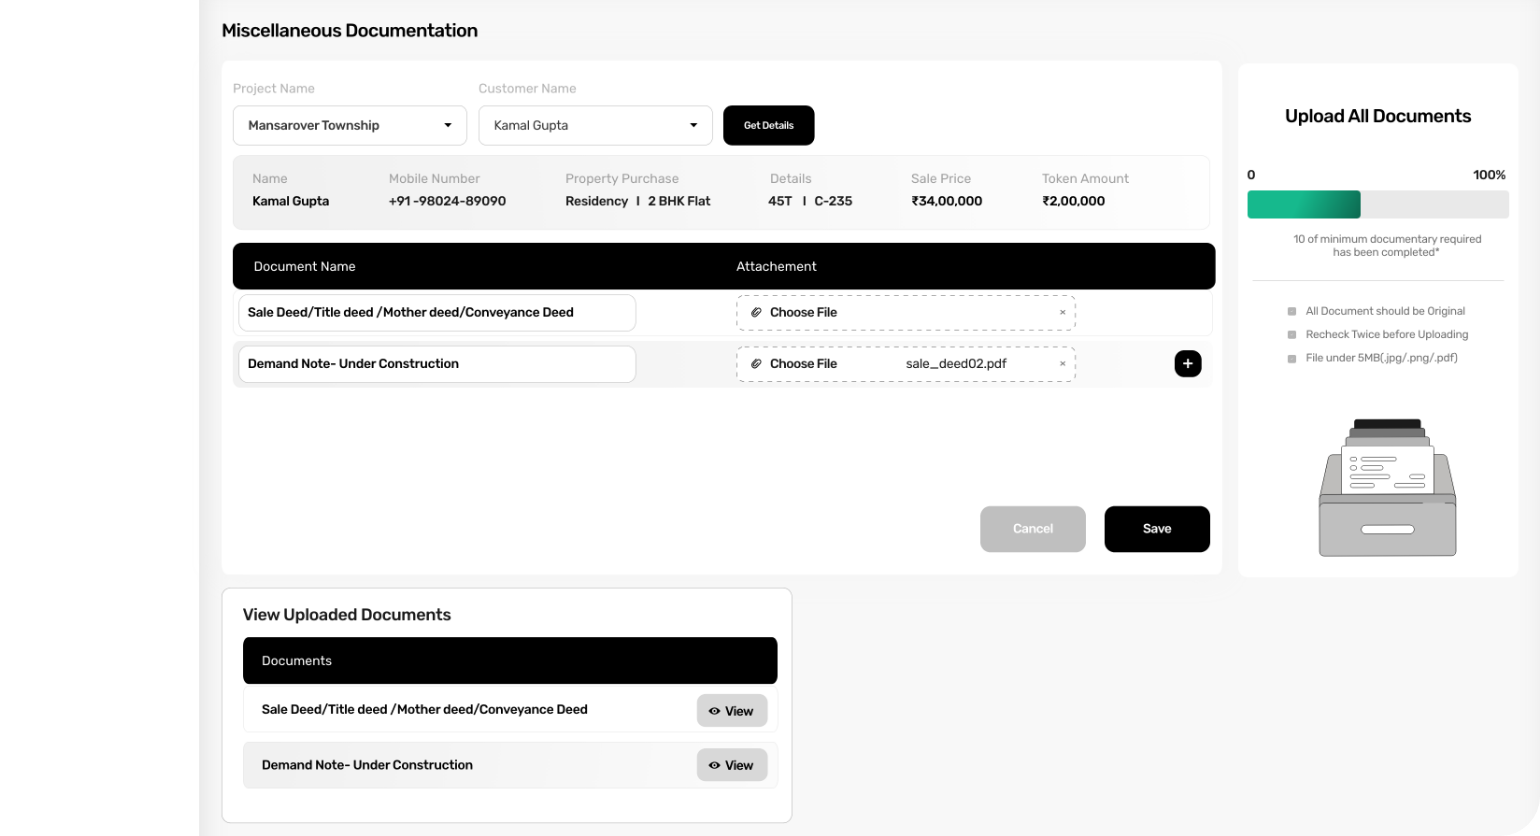The width and height of the screenshot is (1540, 836).
Task: Click the All Document should be Original note
Action: 1384,311
